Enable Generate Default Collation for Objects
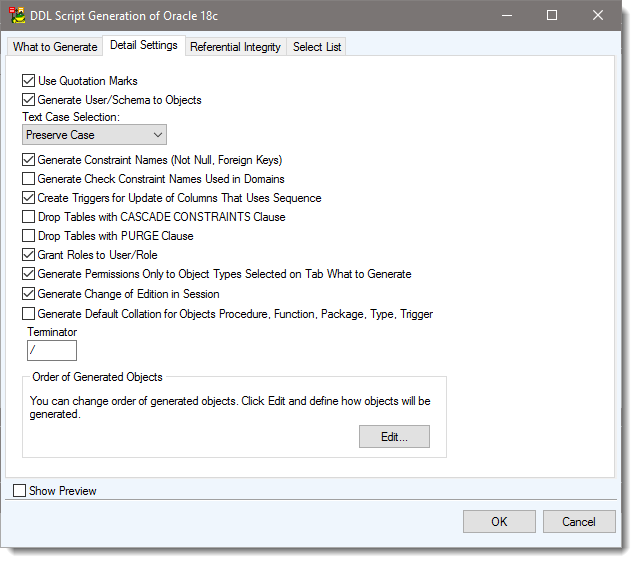Image resolution: width=637 pixels, height=563 pixels. [x=28, y=314]
